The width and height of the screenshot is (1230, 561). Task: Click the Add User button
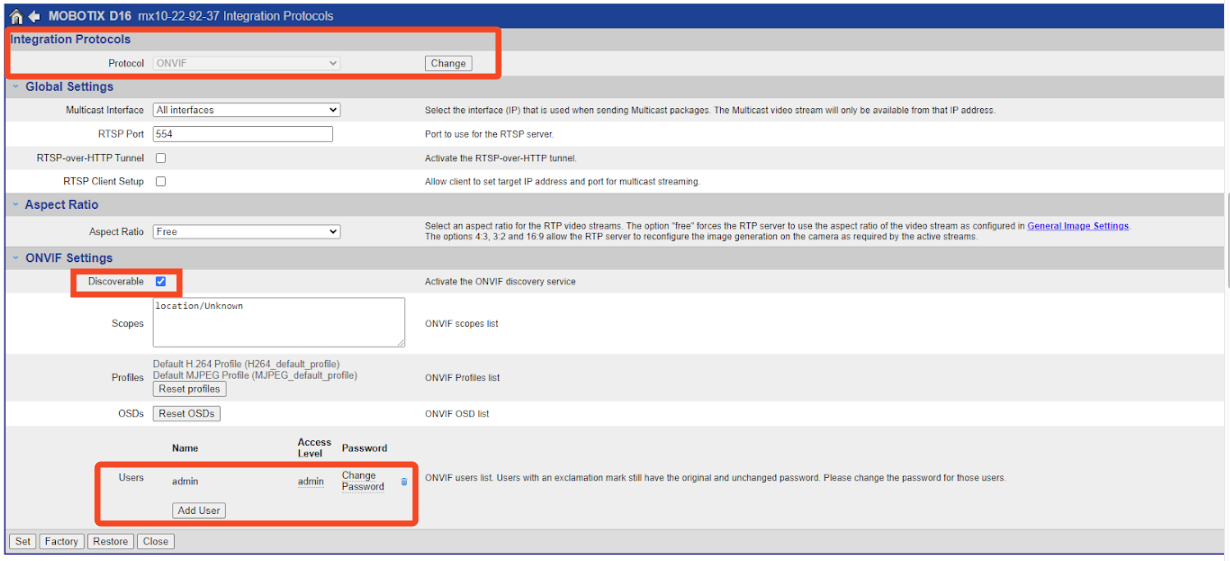(199, 510)
